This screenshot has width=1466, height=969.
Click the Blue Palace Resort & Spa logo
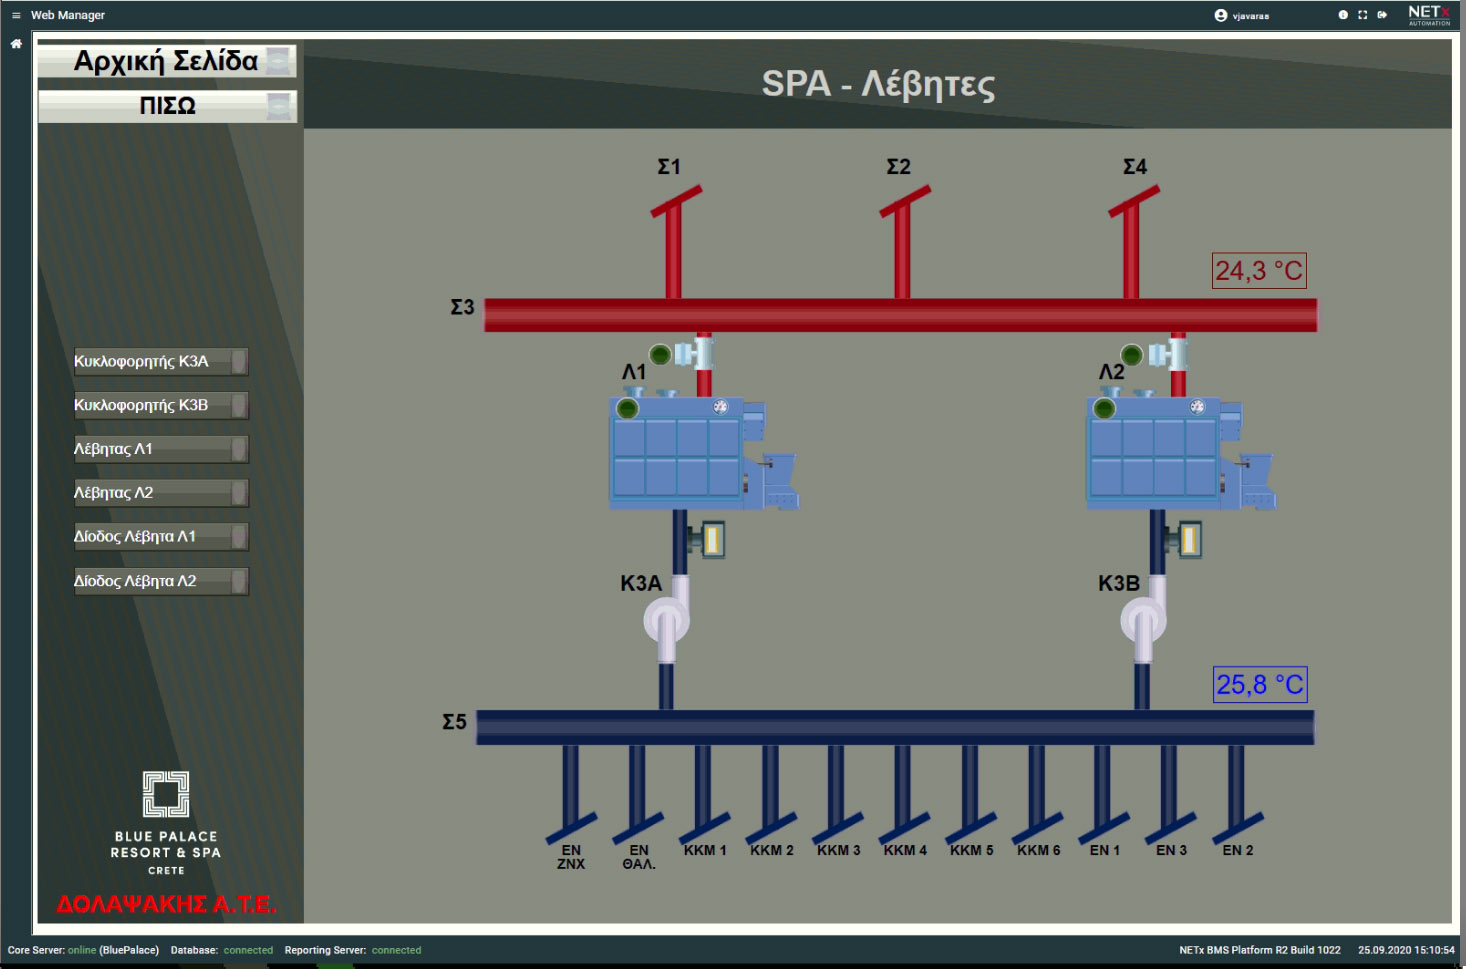point(166,823)
